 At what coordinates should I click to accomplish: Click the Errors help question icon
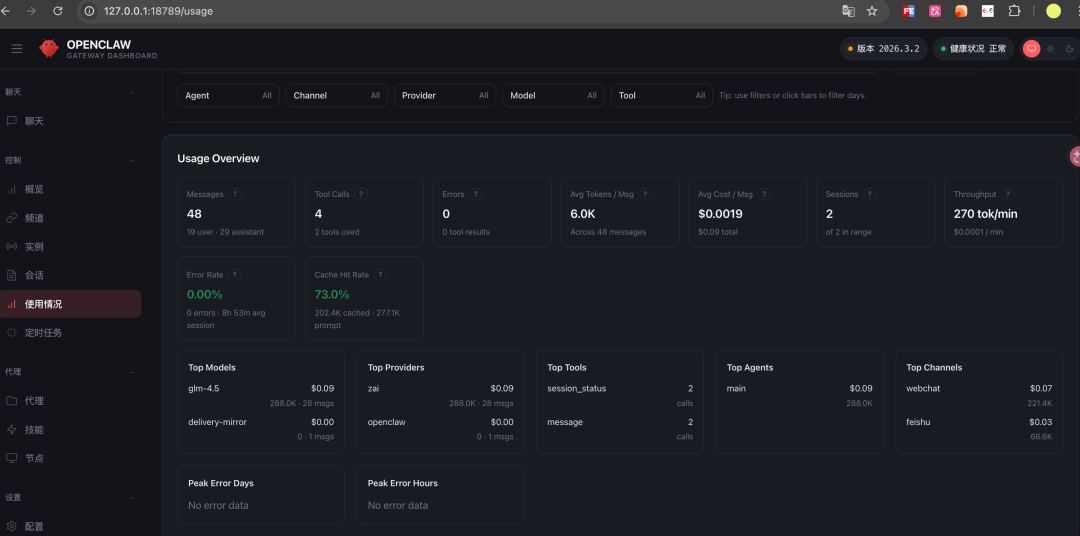[475, 194]
